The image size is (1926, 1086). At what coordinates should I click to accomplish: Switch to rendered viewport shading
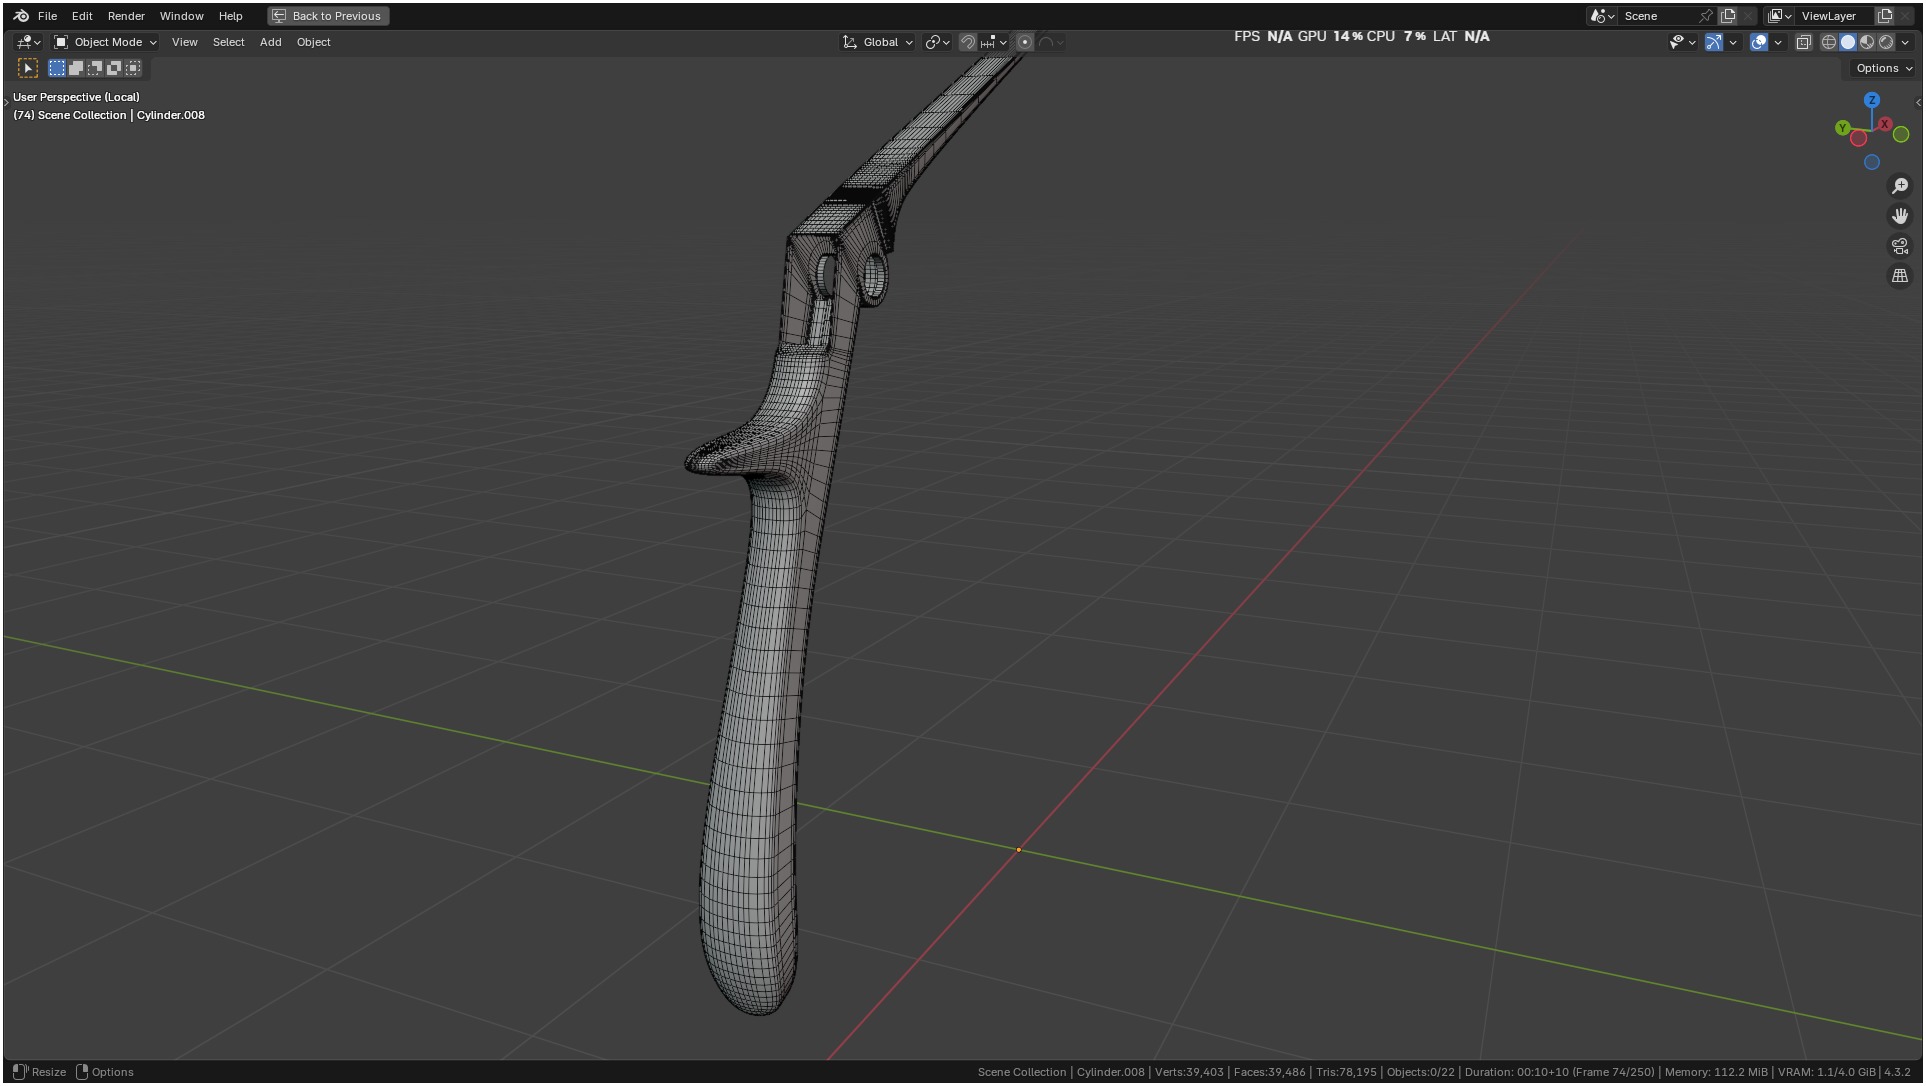click(1886, 42)
